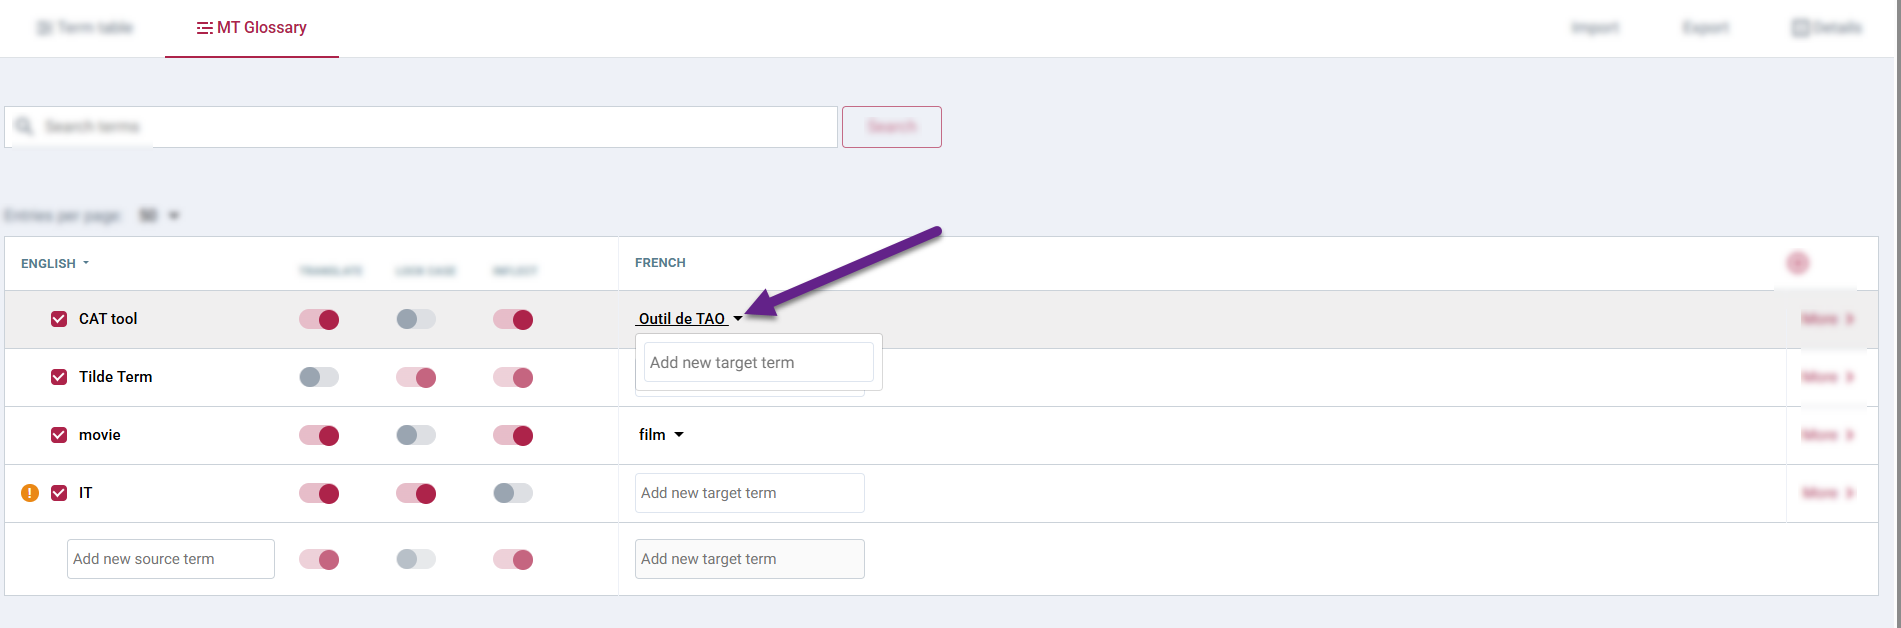Enable the Lock case toggle for movie
The width and height of the screenshot is (1901, 628).
[415, 435]
